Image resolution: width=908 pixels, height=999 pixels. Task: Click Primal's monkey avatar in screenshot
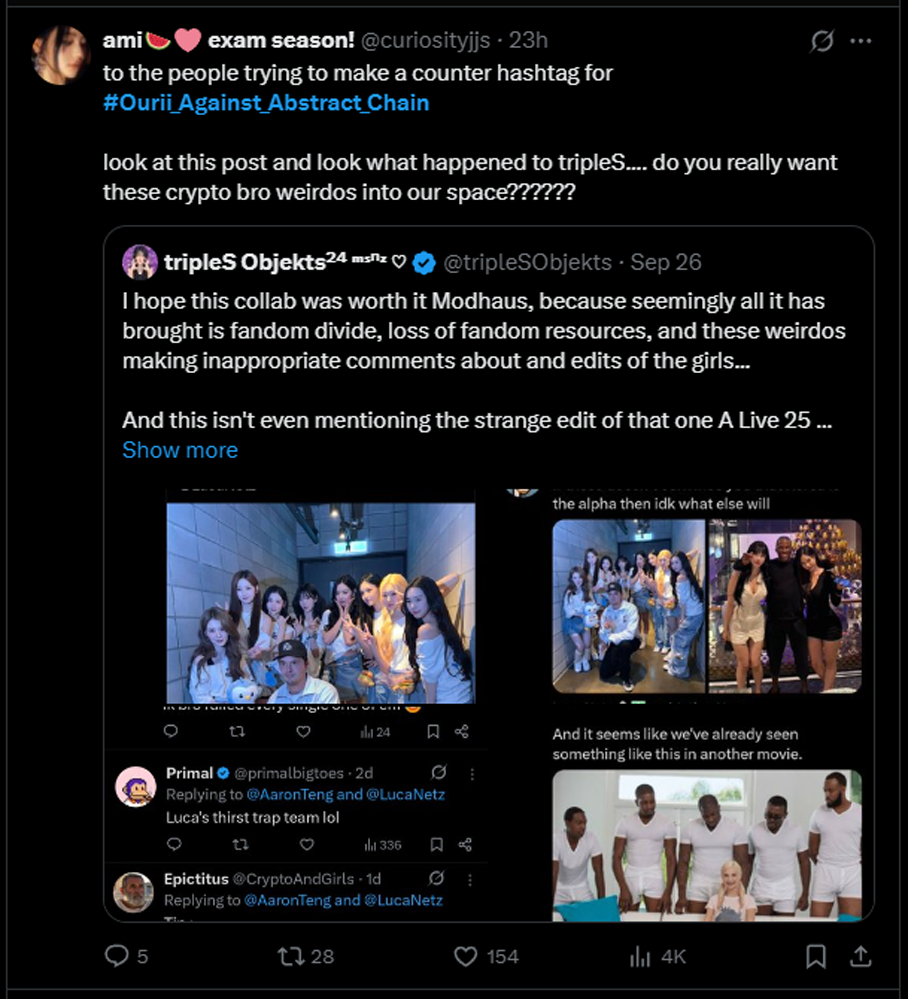135,787
